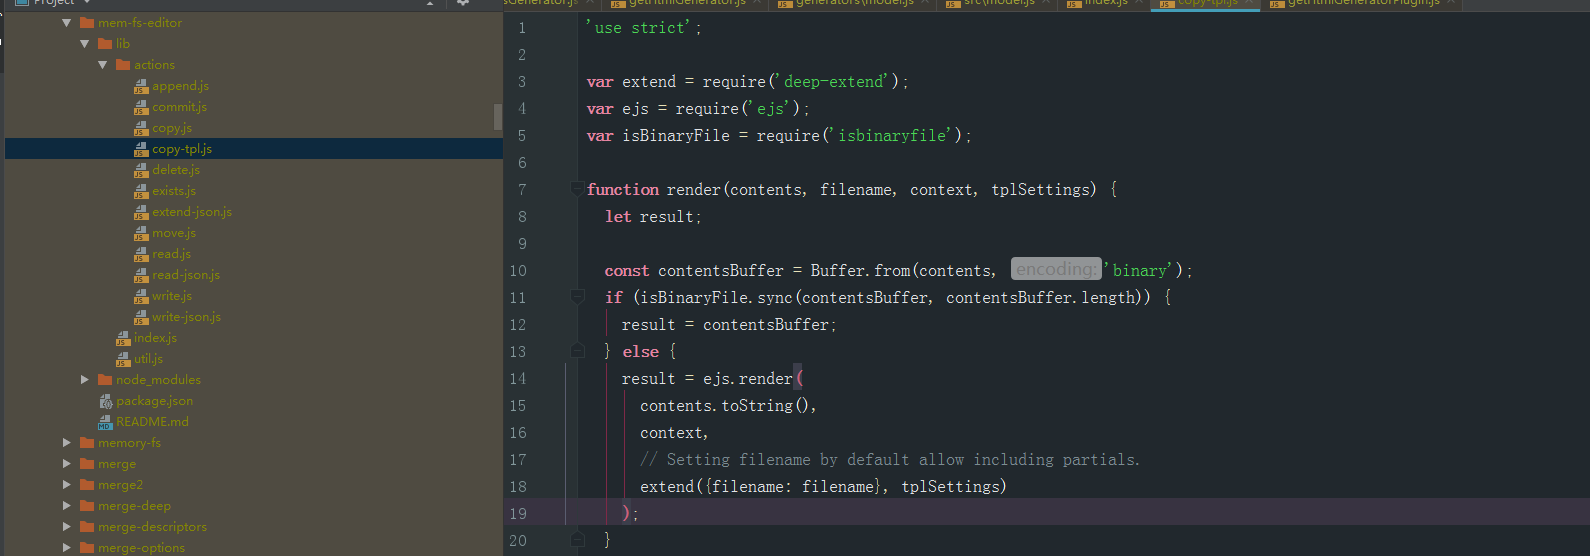Viewport: 1590px width, 556px height.
Task: Toggle the fold marker on line 20
Action: (577, 539)
